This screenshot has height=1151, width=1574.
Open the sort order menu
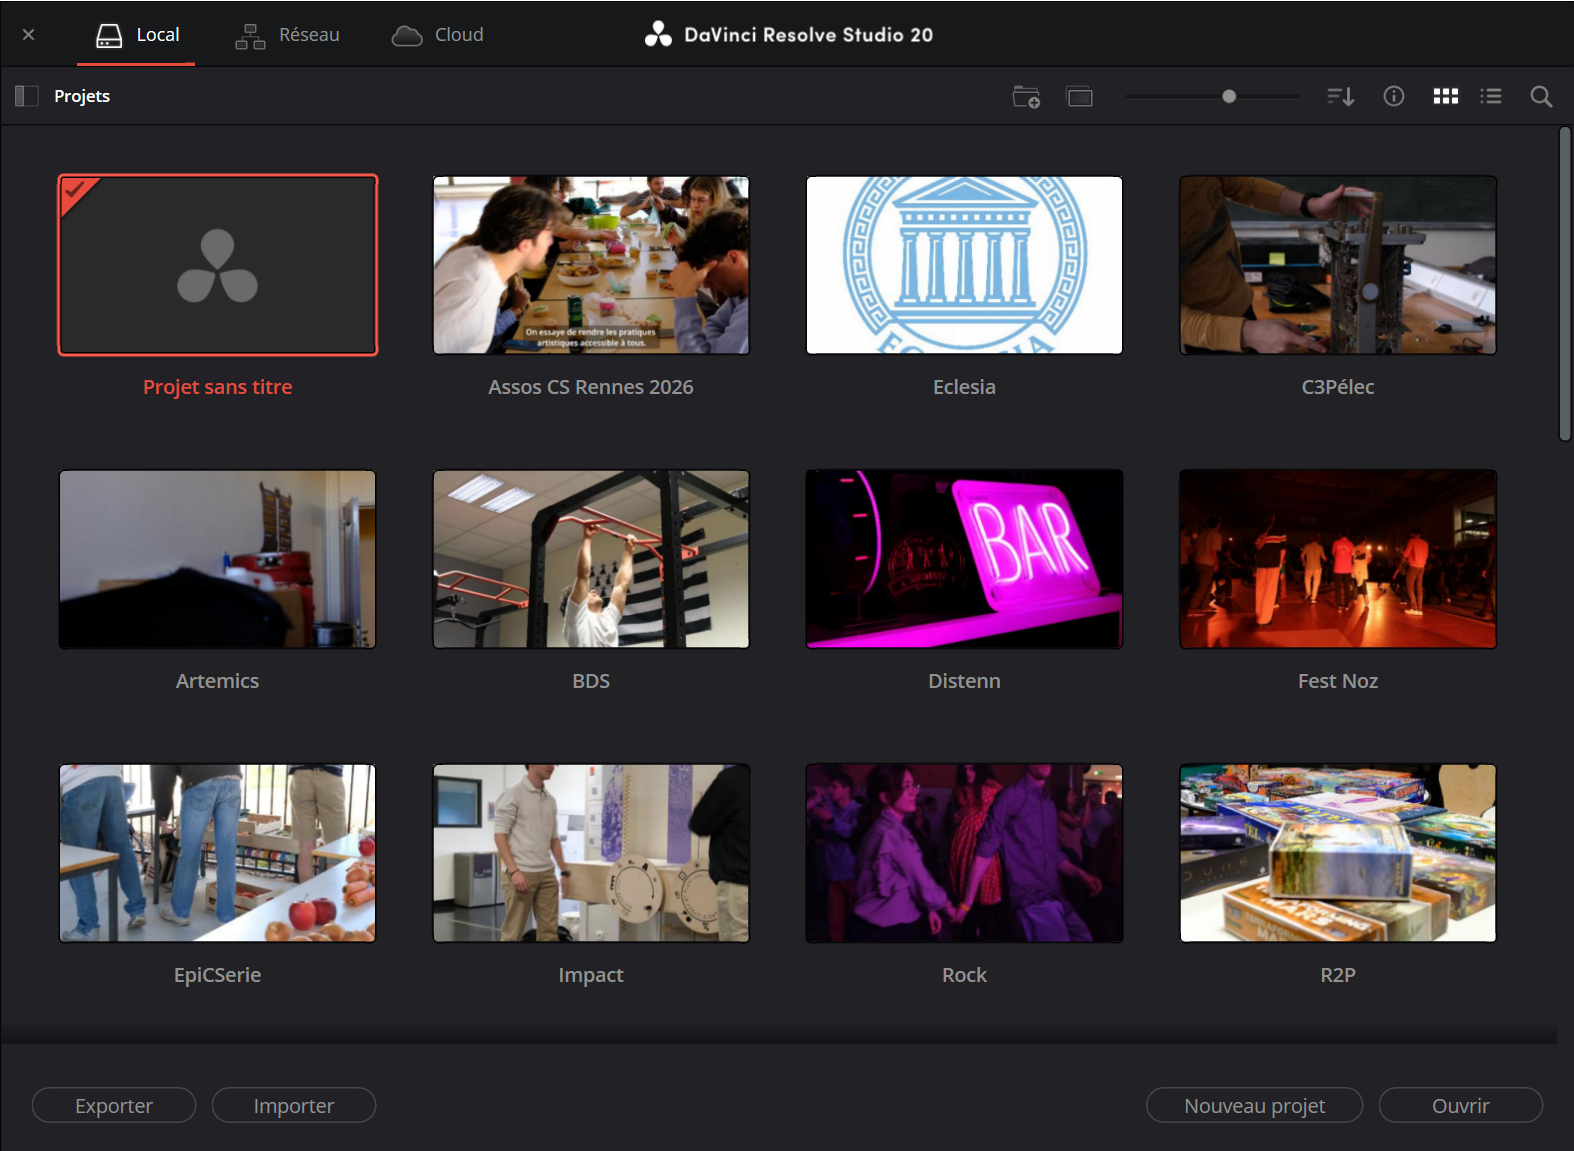click(1340, 96)
